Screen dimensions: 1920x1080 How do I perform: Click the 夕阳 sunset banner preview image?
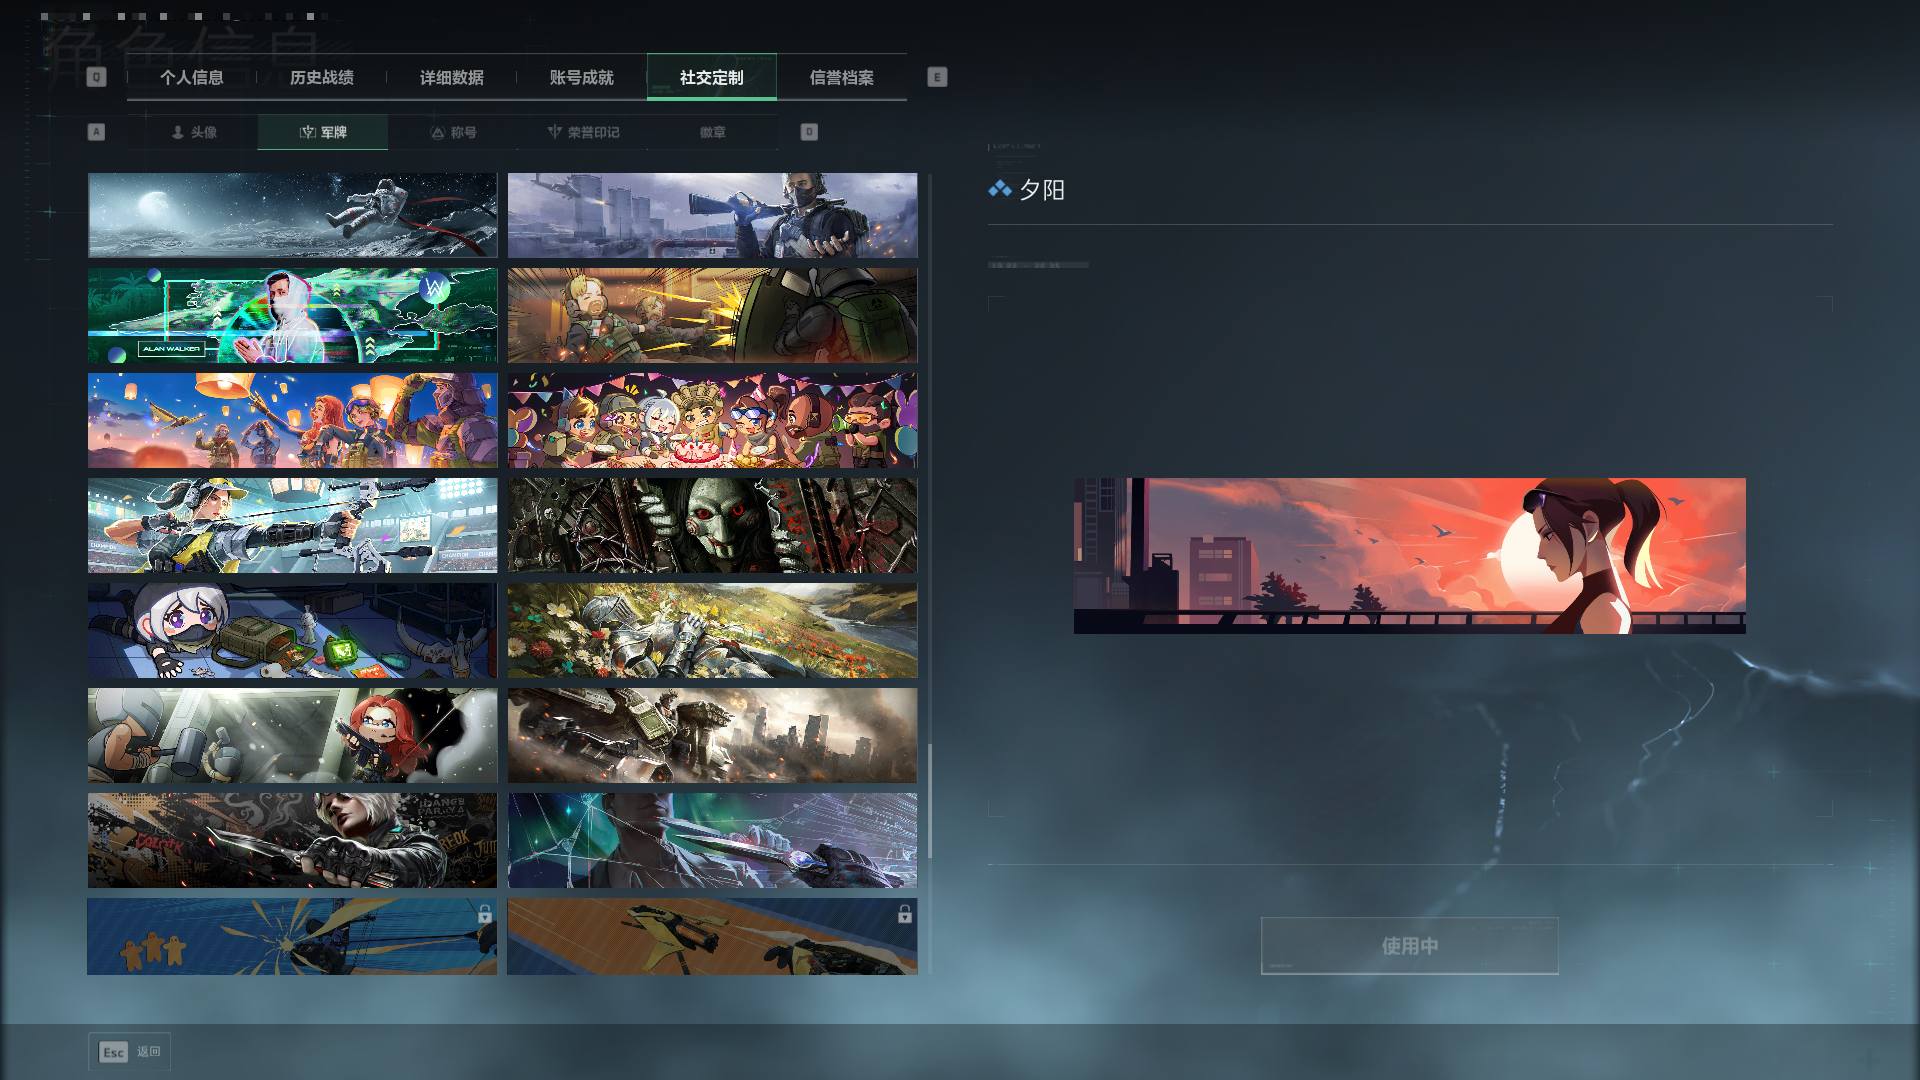(x=1409, y=556)
